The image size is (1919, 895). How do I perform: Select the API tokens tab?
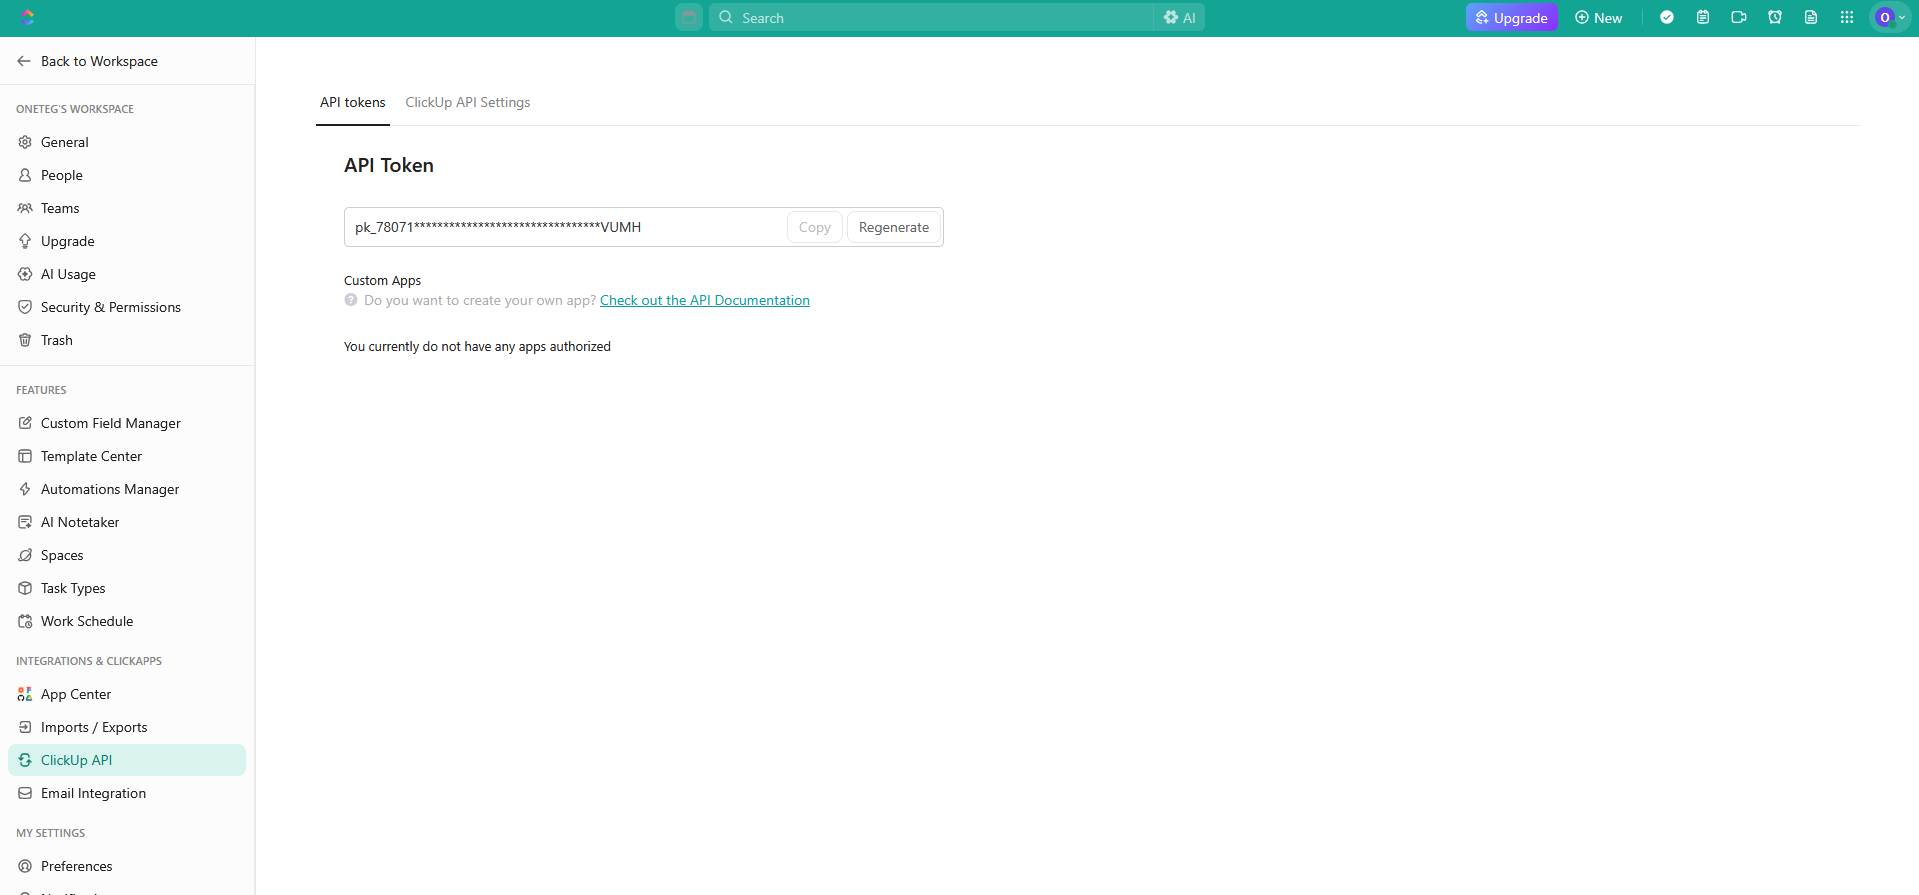(x=352, y=103)
